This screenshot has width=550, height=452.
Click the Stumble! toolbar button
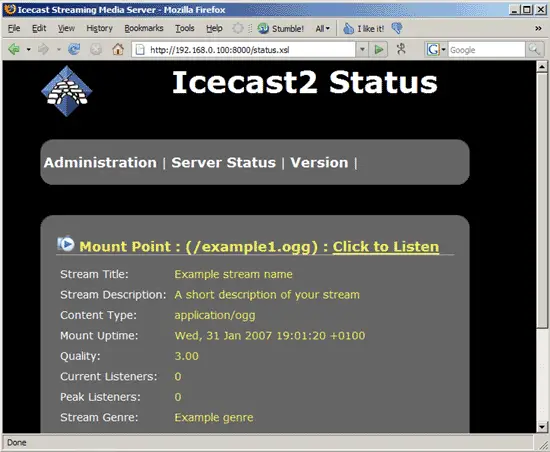click(x=281, y=28)
